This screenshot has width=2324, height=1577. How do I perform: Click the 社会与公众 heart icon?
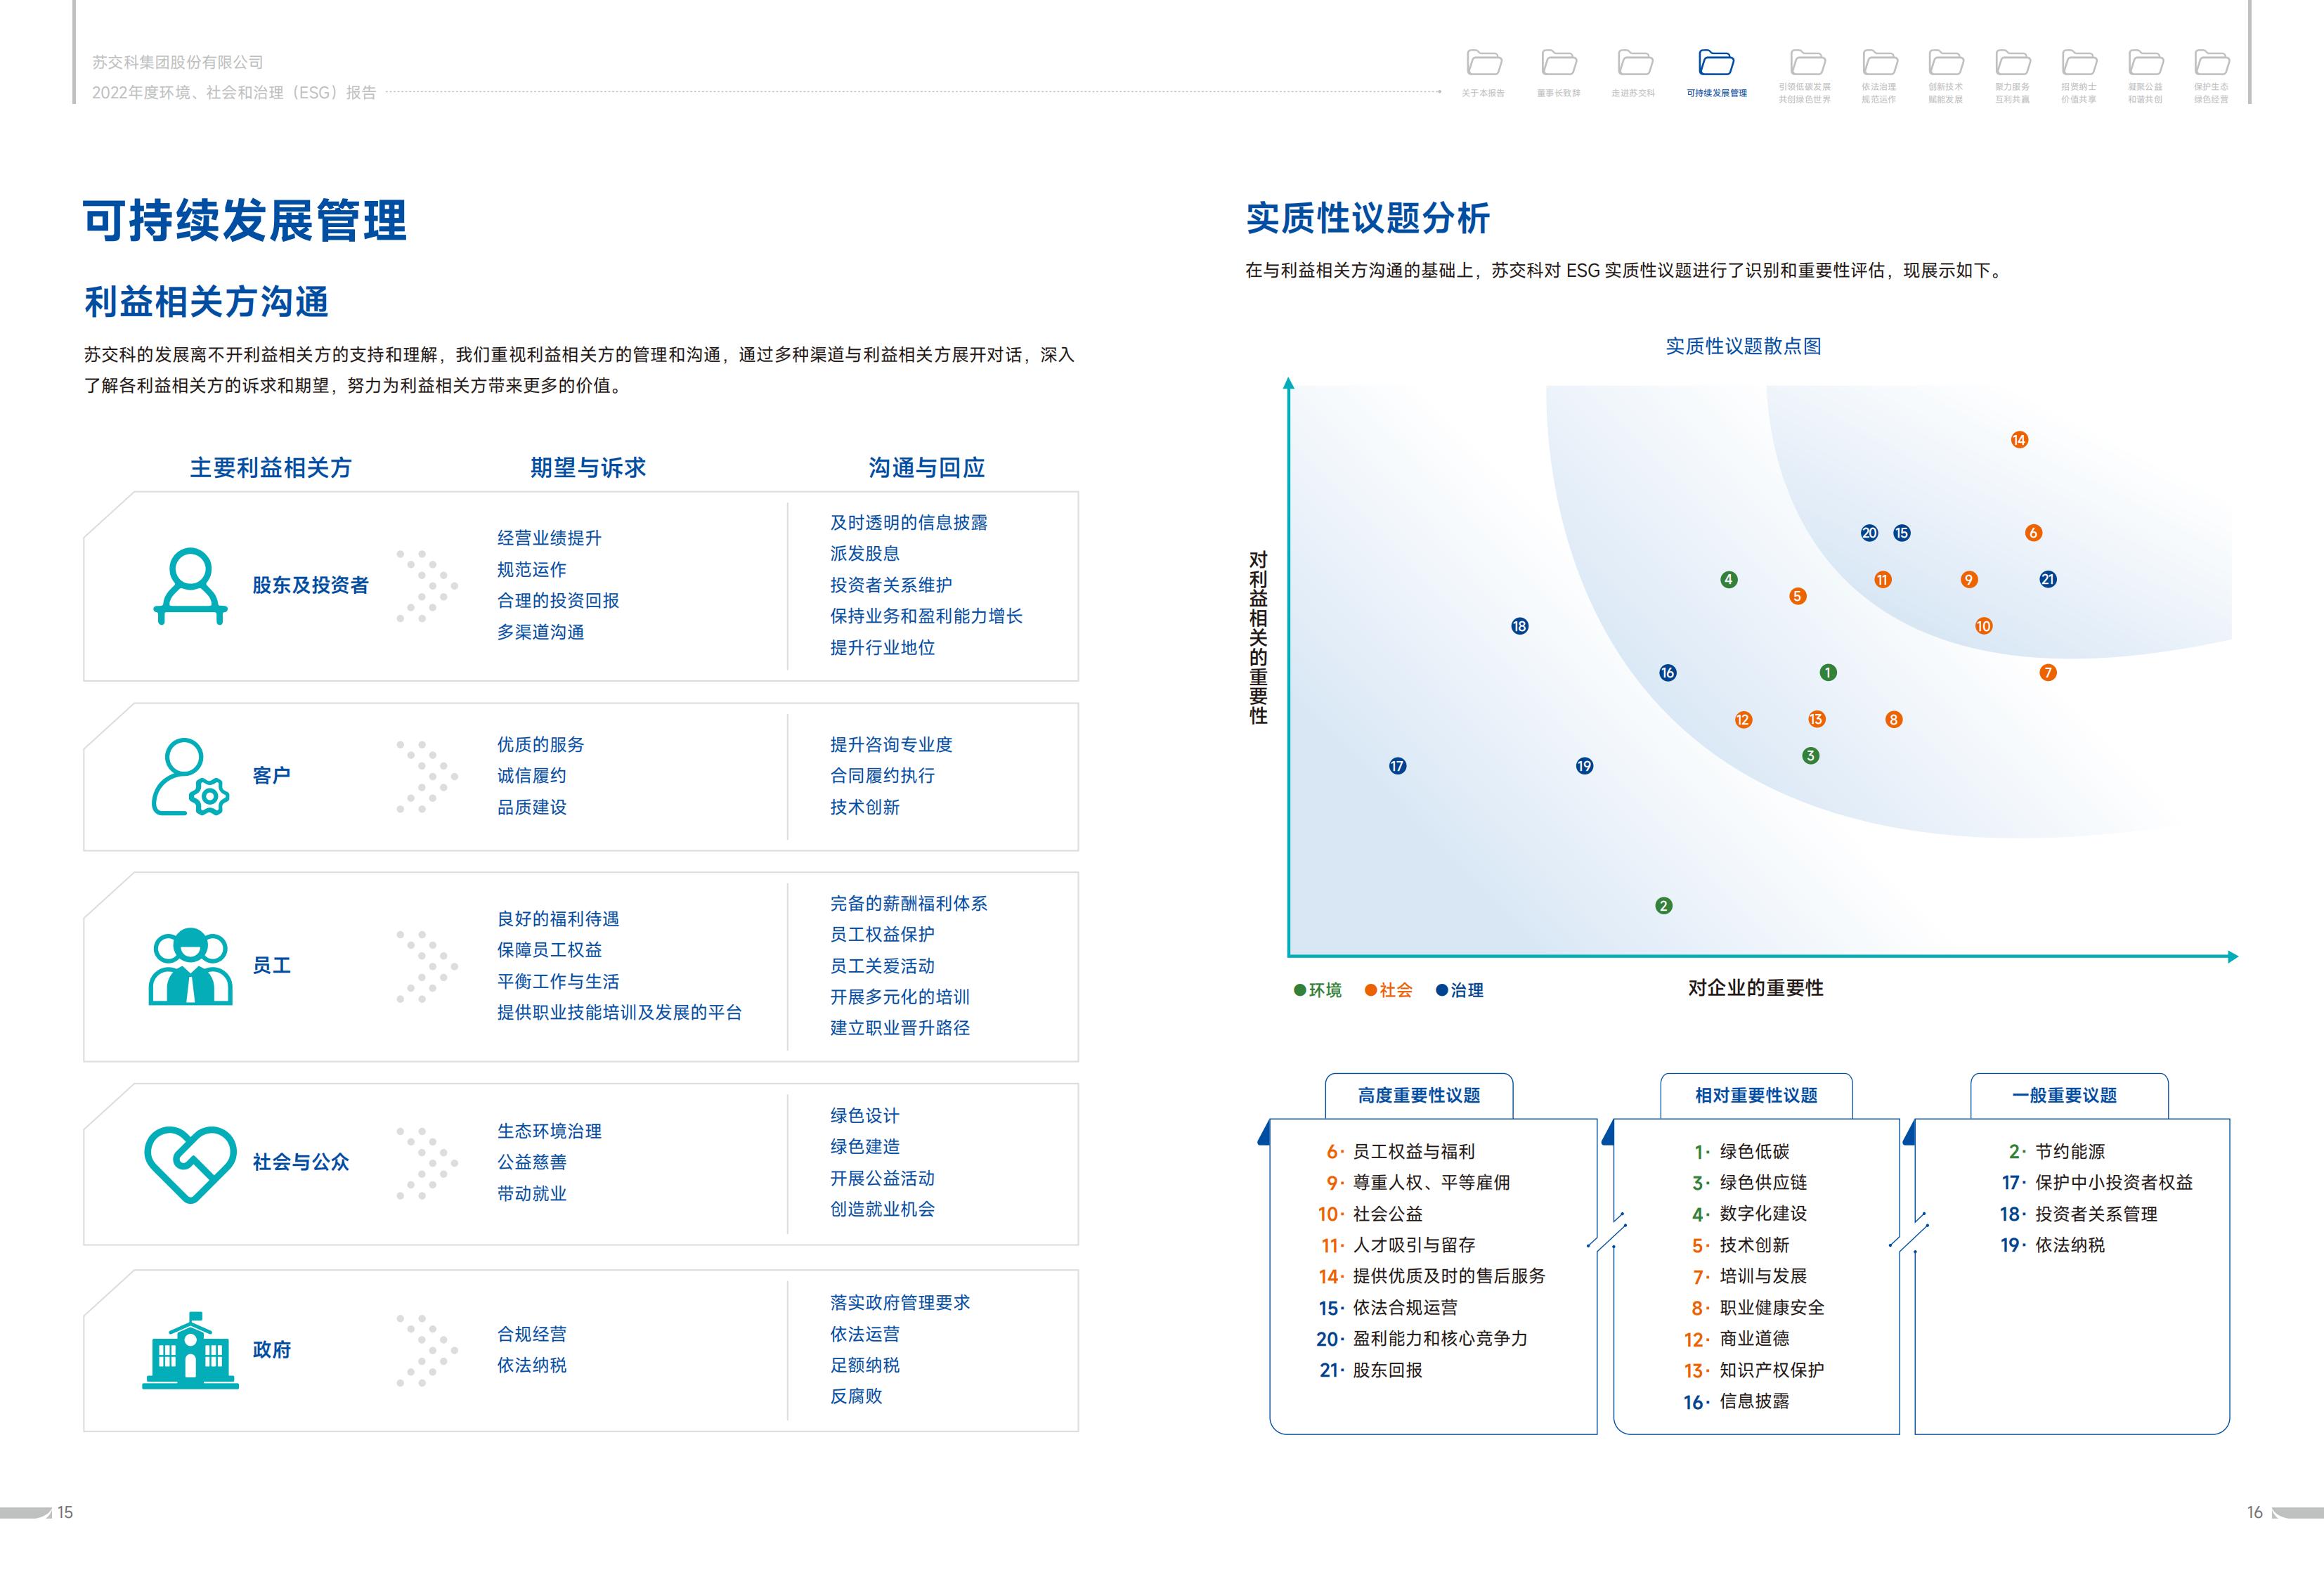pyautogui.click(x=190, y=1164)
